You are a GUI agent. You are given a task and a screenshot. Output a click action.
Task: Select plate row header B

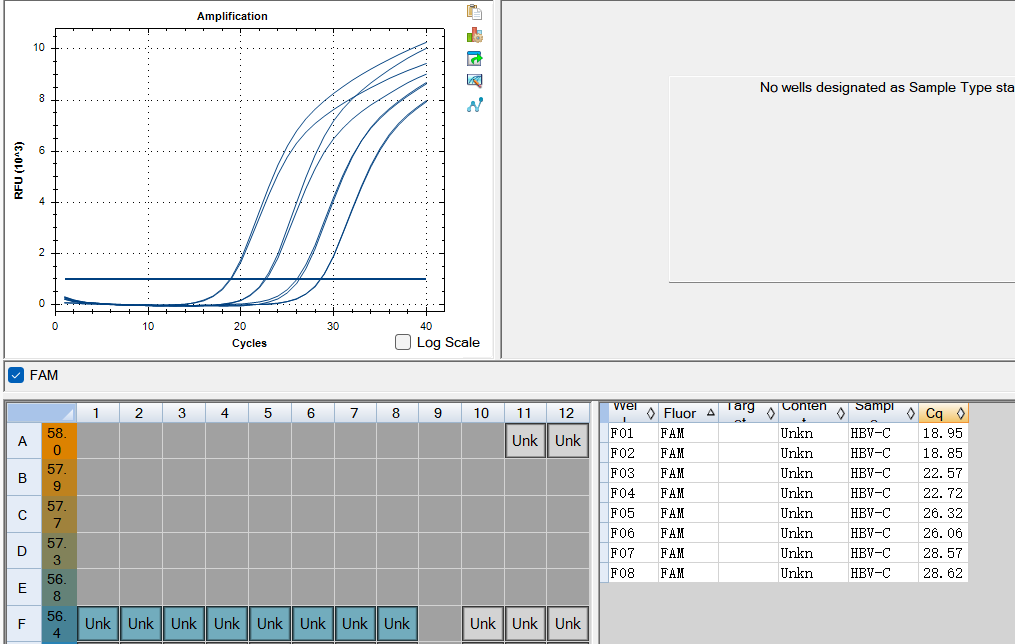coord(23,478)
